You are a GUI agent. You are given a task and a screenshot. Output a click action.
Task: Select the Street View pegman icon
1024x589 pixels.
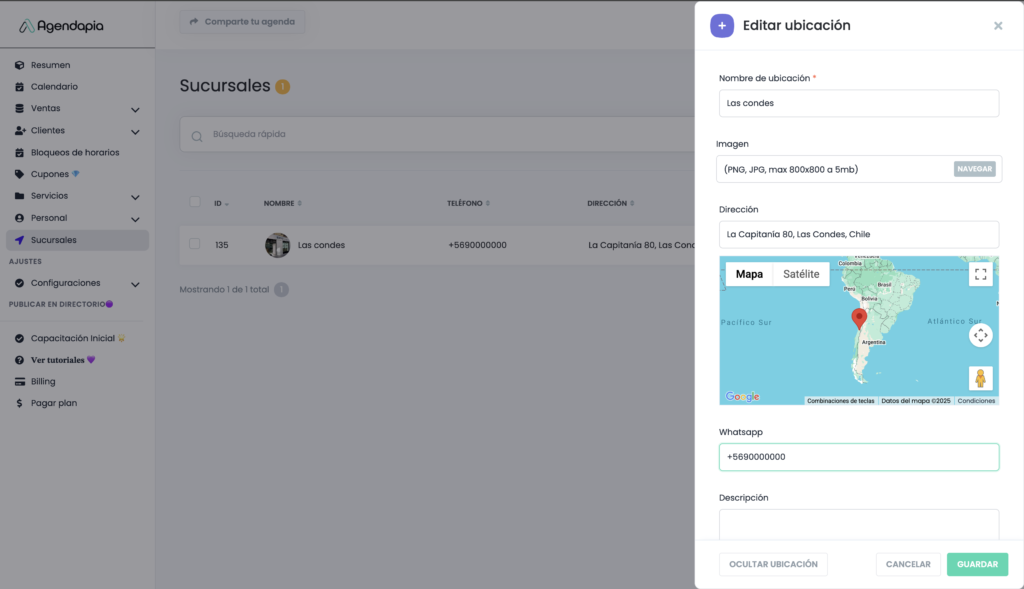click(x=980, y=378)
